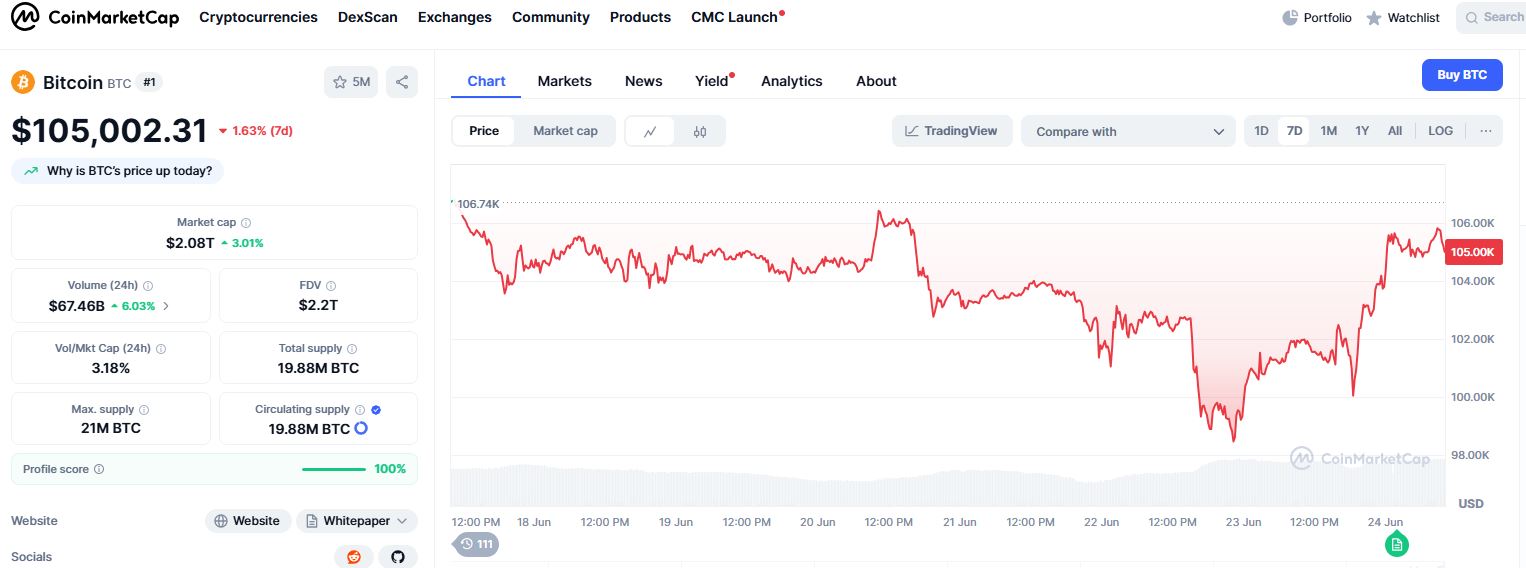The height and width of the screenshot is (568, 1526).
Task: Select the 7D time range
Action: [x=1294, y=131]
